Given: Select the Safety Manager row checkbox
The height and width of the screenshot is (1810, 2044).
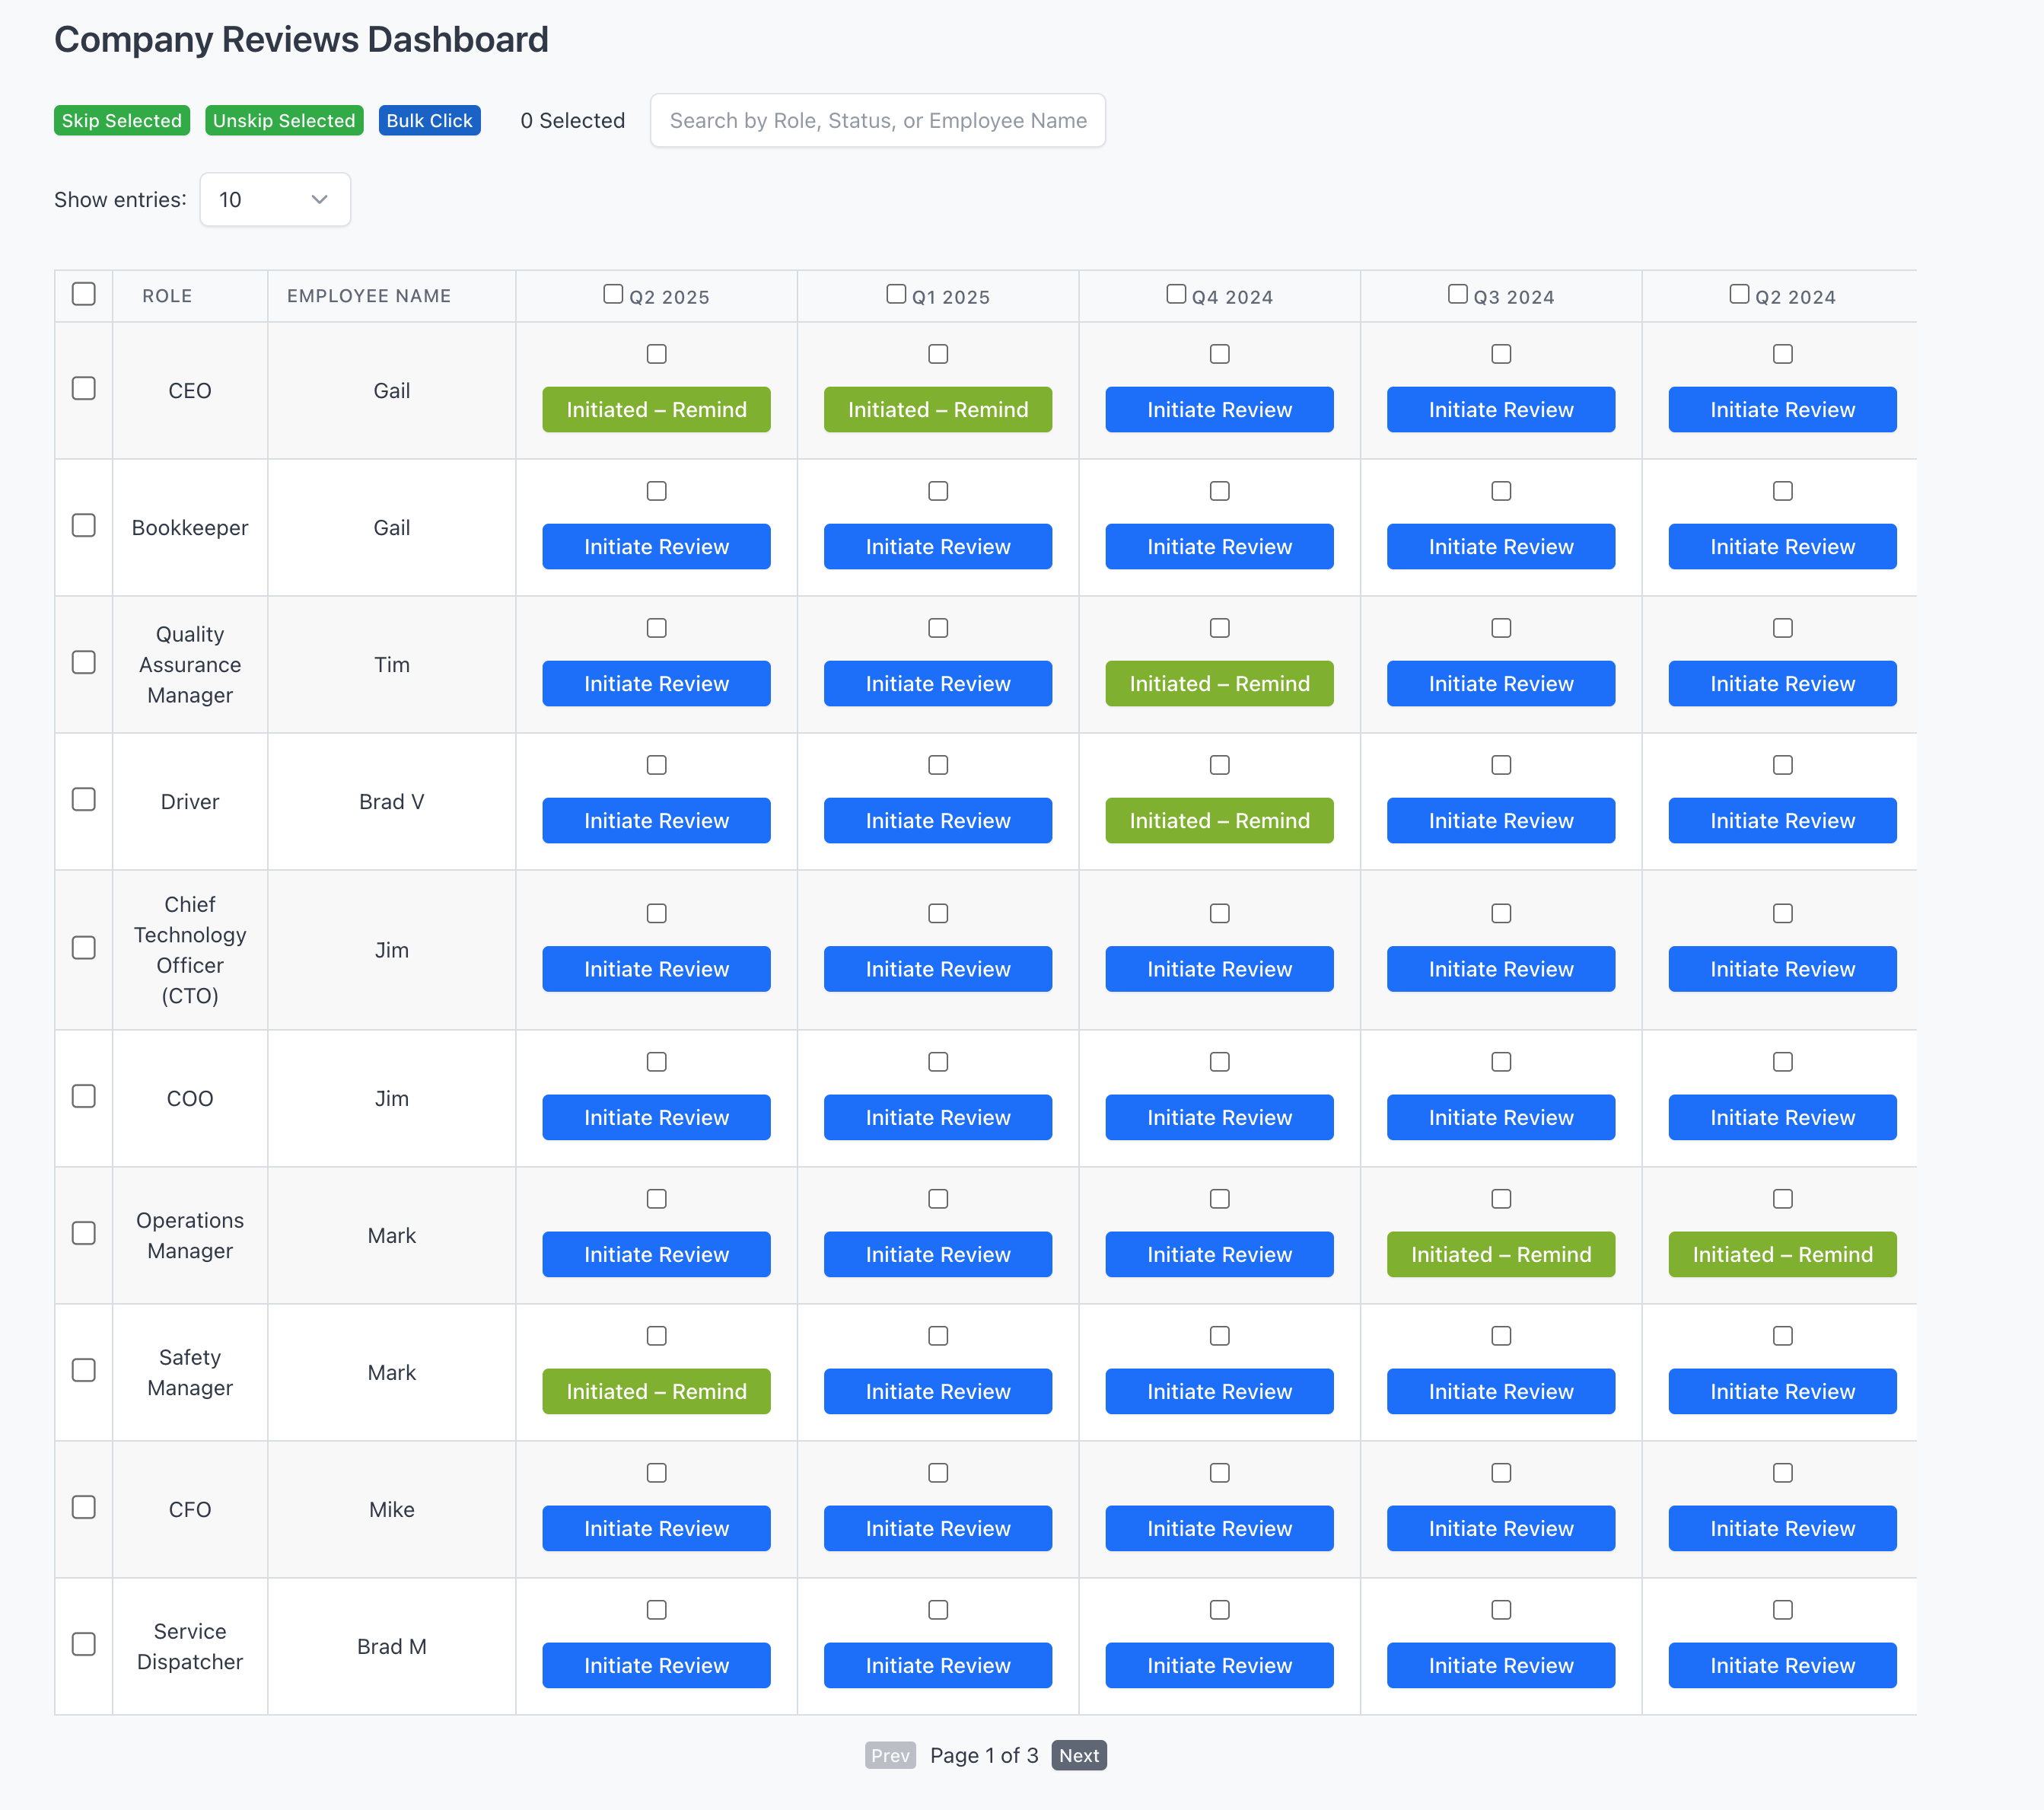Looking at the screenshot, I should pyautogui.click(x=84, y=1370).
